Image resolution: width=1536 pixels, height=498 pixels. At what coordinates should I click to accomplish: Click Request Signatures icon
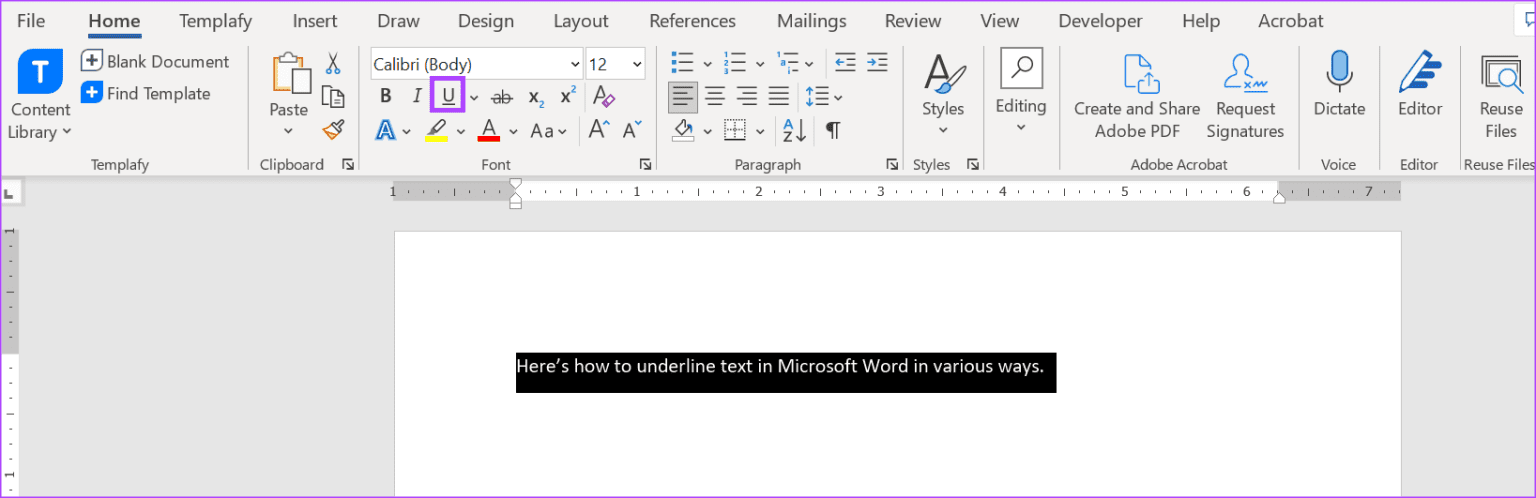1245,74
